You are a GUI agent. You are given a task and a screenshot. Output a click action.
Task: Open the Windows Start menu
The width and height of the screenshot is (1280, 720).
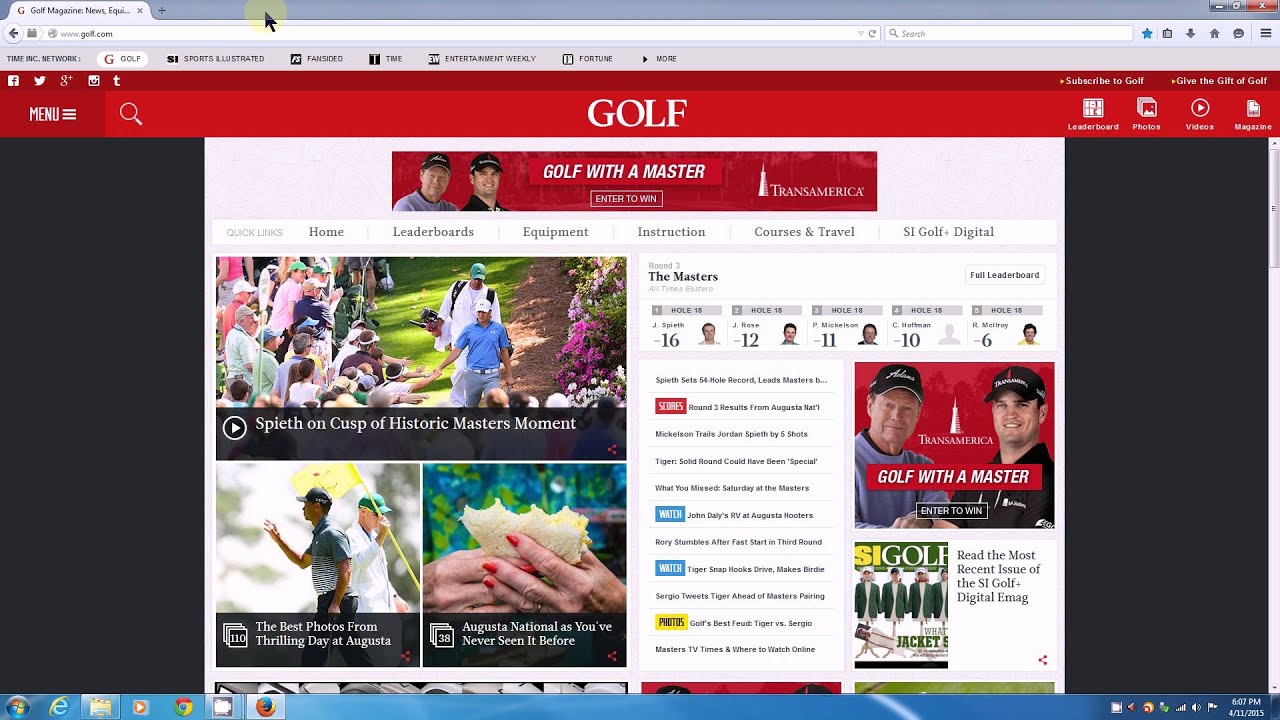click(18, 707)
